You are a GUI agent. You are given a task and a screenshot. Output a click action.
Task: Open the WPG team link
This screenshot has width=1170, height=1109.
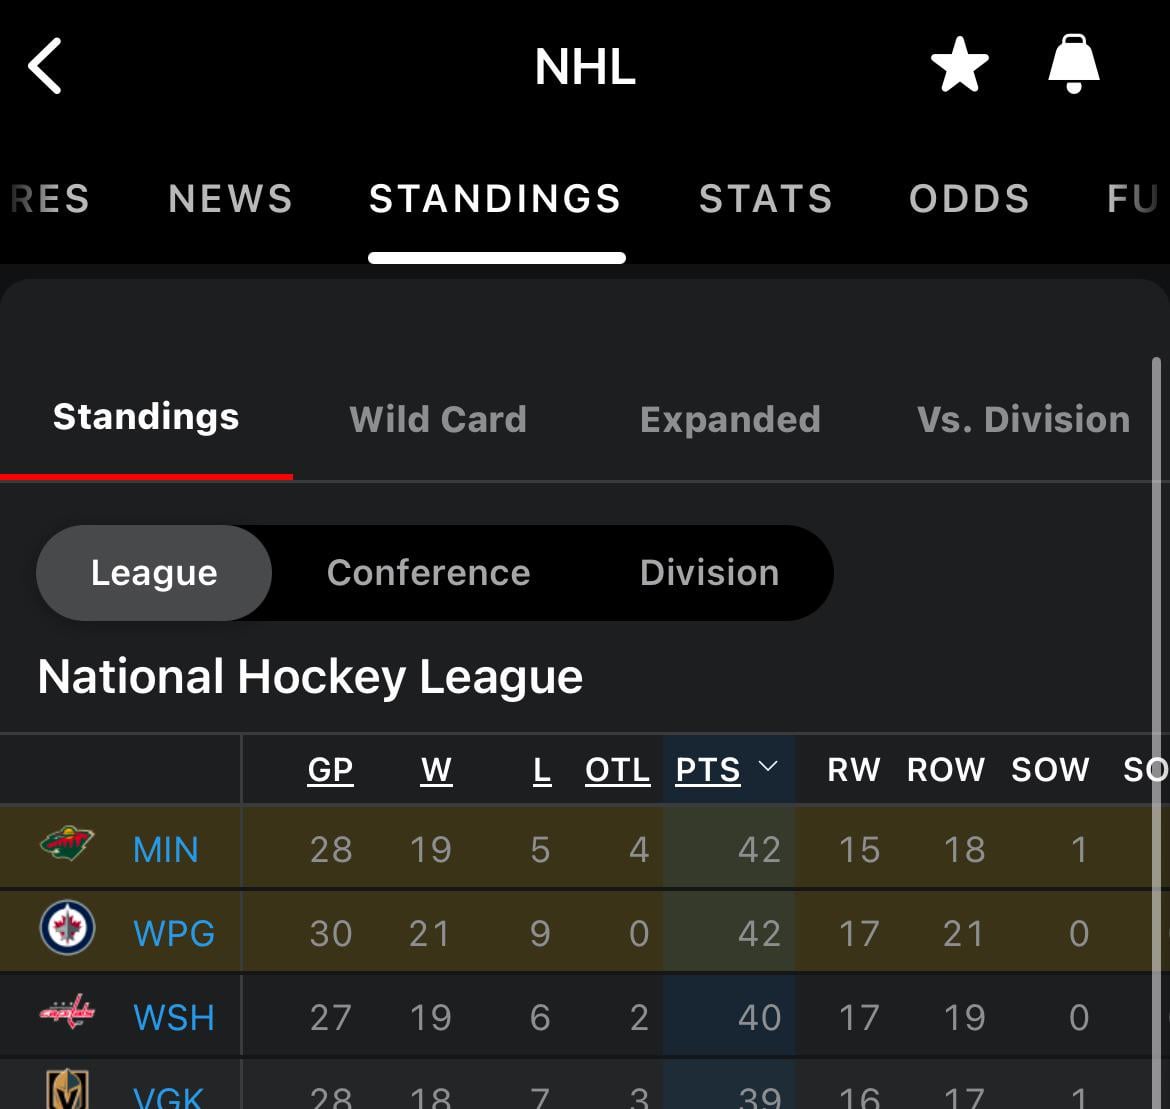point(174,934)
